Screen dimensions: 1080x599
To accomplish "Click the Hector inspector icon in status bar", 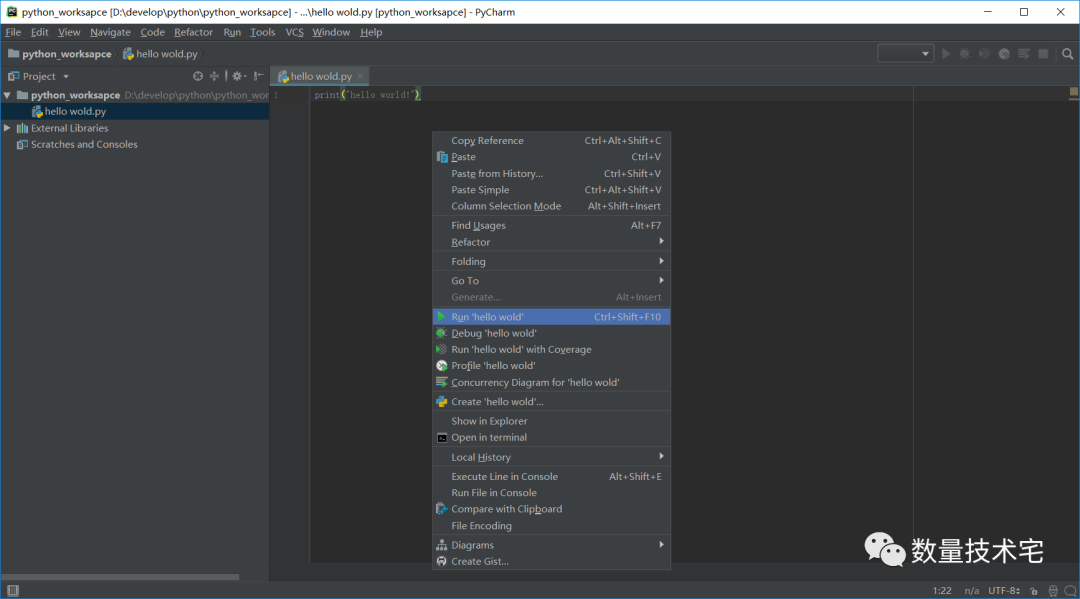I will (1053, 591).
